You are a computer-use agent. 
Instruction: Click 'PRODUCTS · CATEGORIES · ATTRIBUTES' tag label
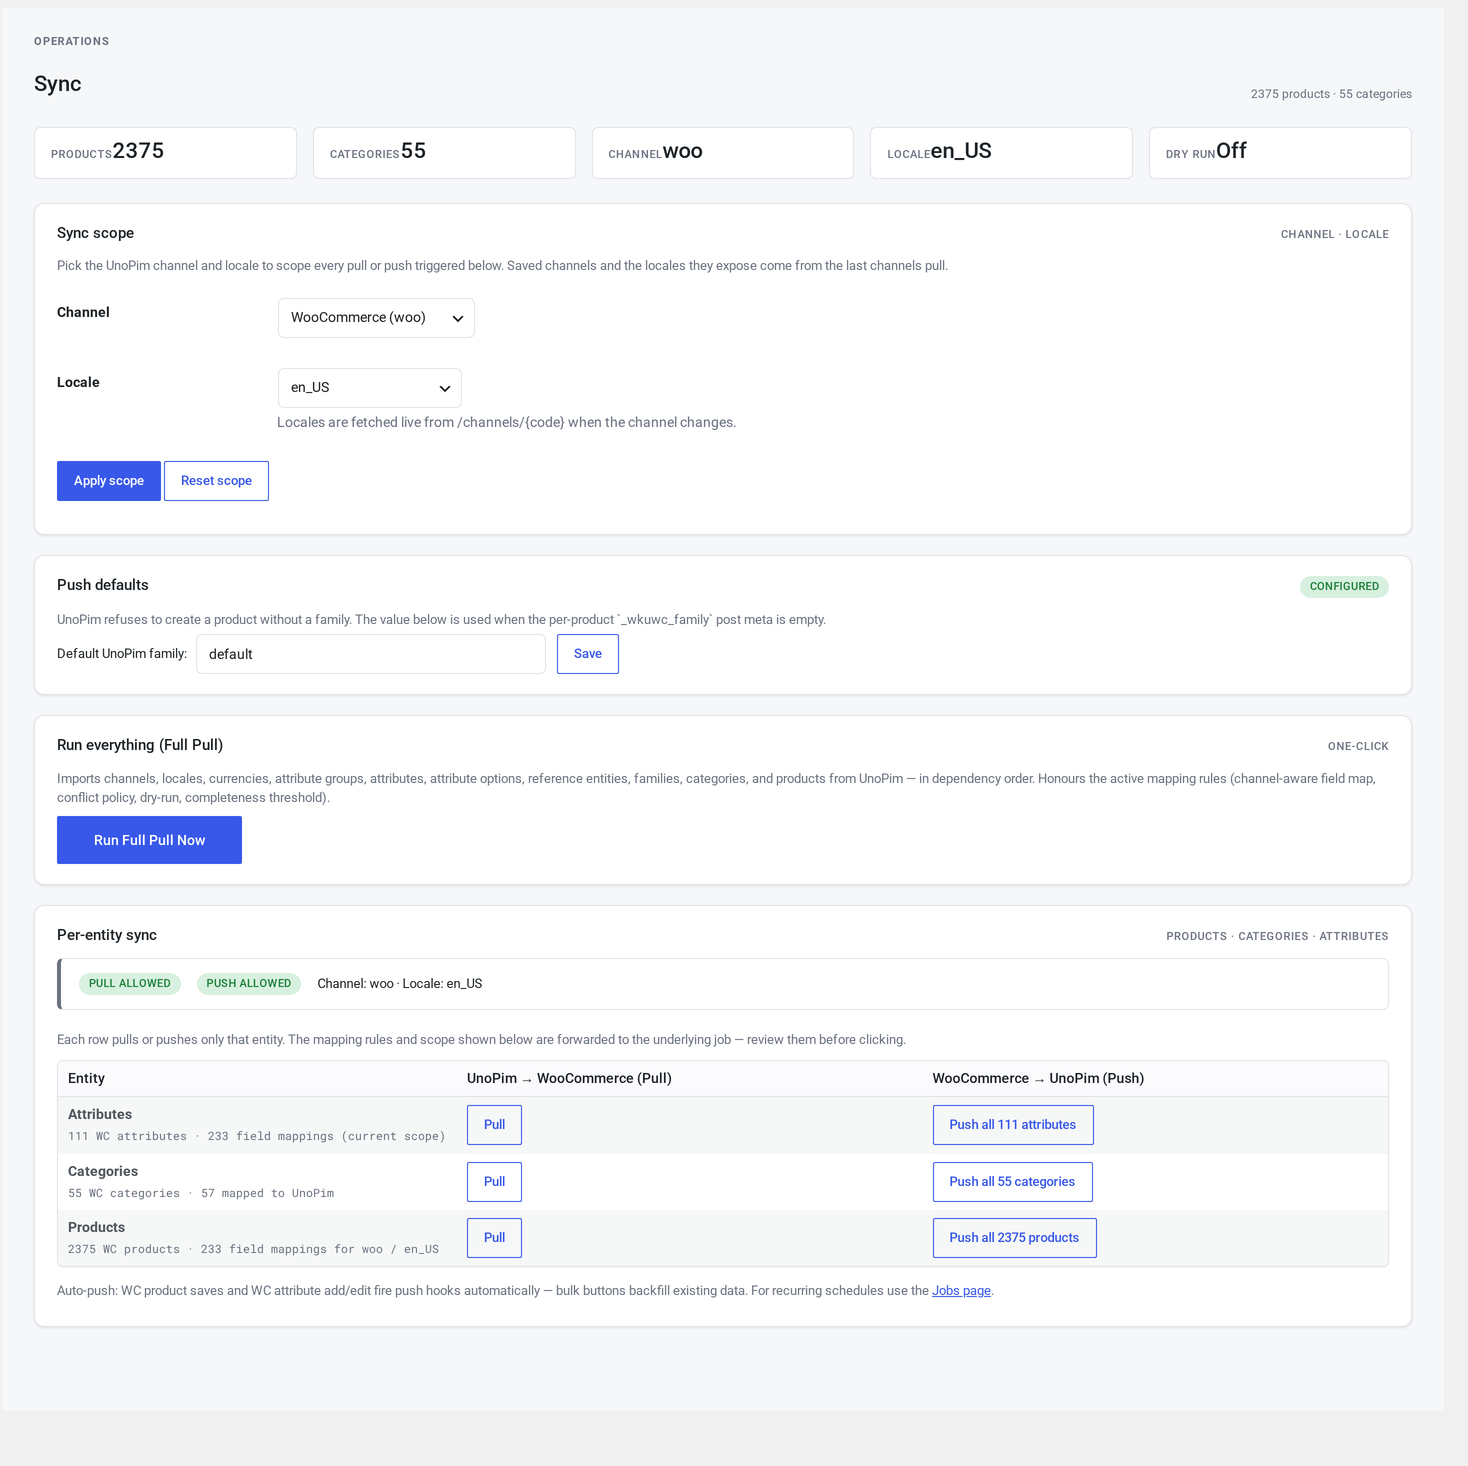coord(1277,936)
